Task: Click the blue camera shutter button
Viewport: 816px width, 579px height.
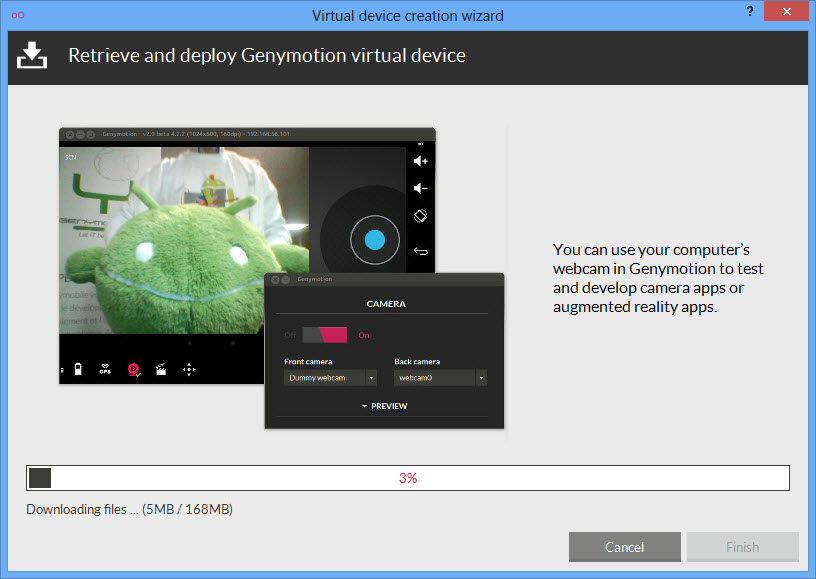Action: [375, 240]
